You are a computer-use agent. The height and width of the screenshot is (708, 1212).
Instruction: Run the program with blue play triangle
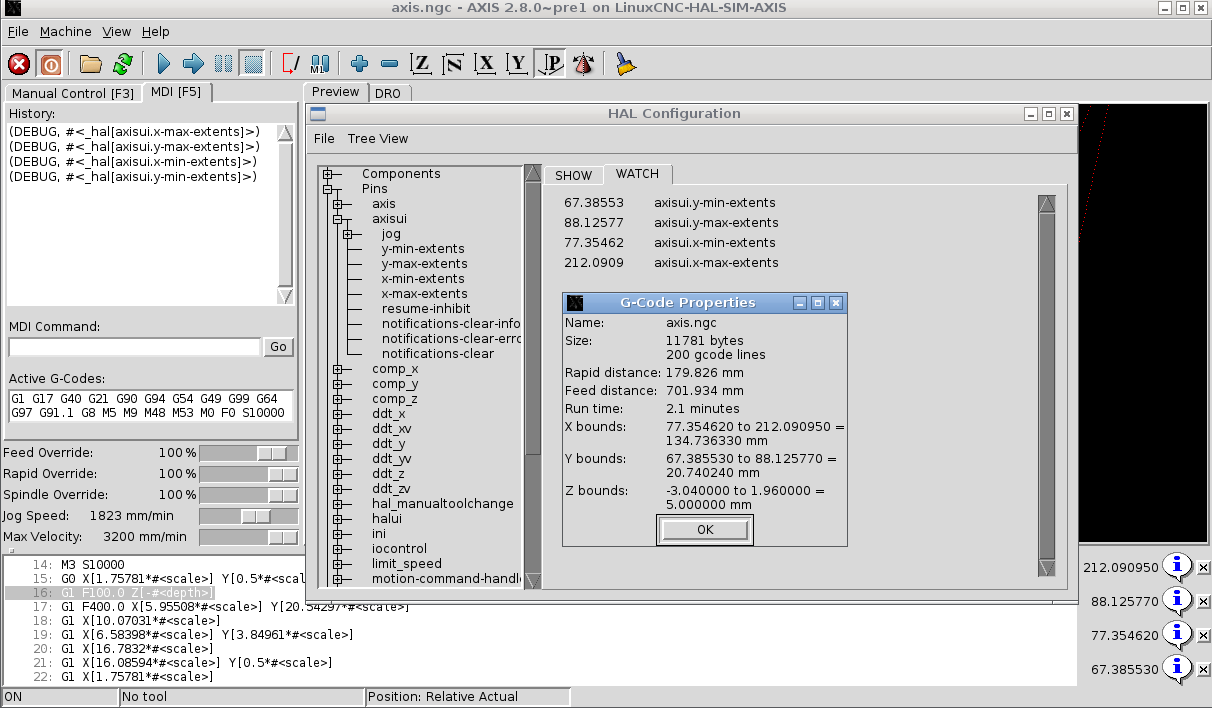coord(164,64)
